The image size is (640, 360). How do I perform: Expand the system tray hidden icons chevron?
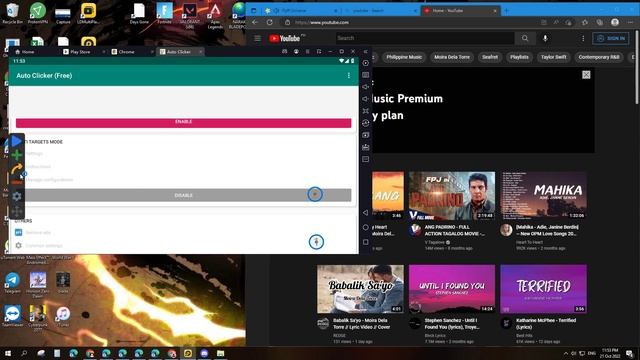point(566,353)
